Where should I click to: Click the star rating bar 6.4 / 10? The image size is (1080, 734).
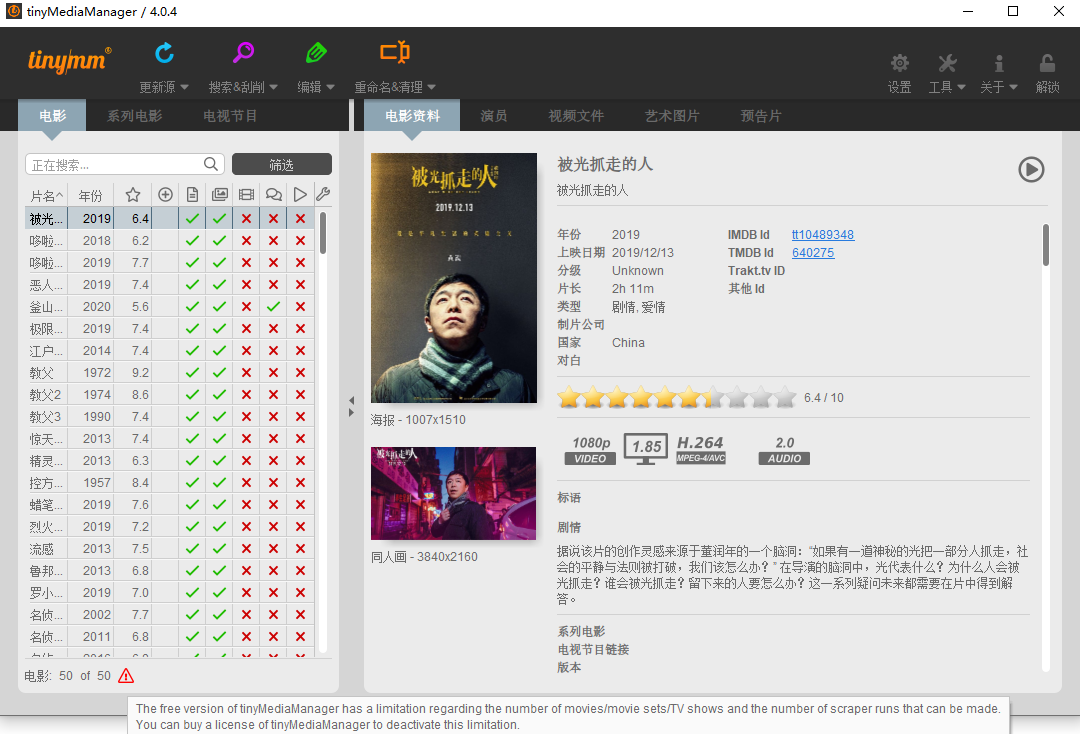tap(676, 397)
